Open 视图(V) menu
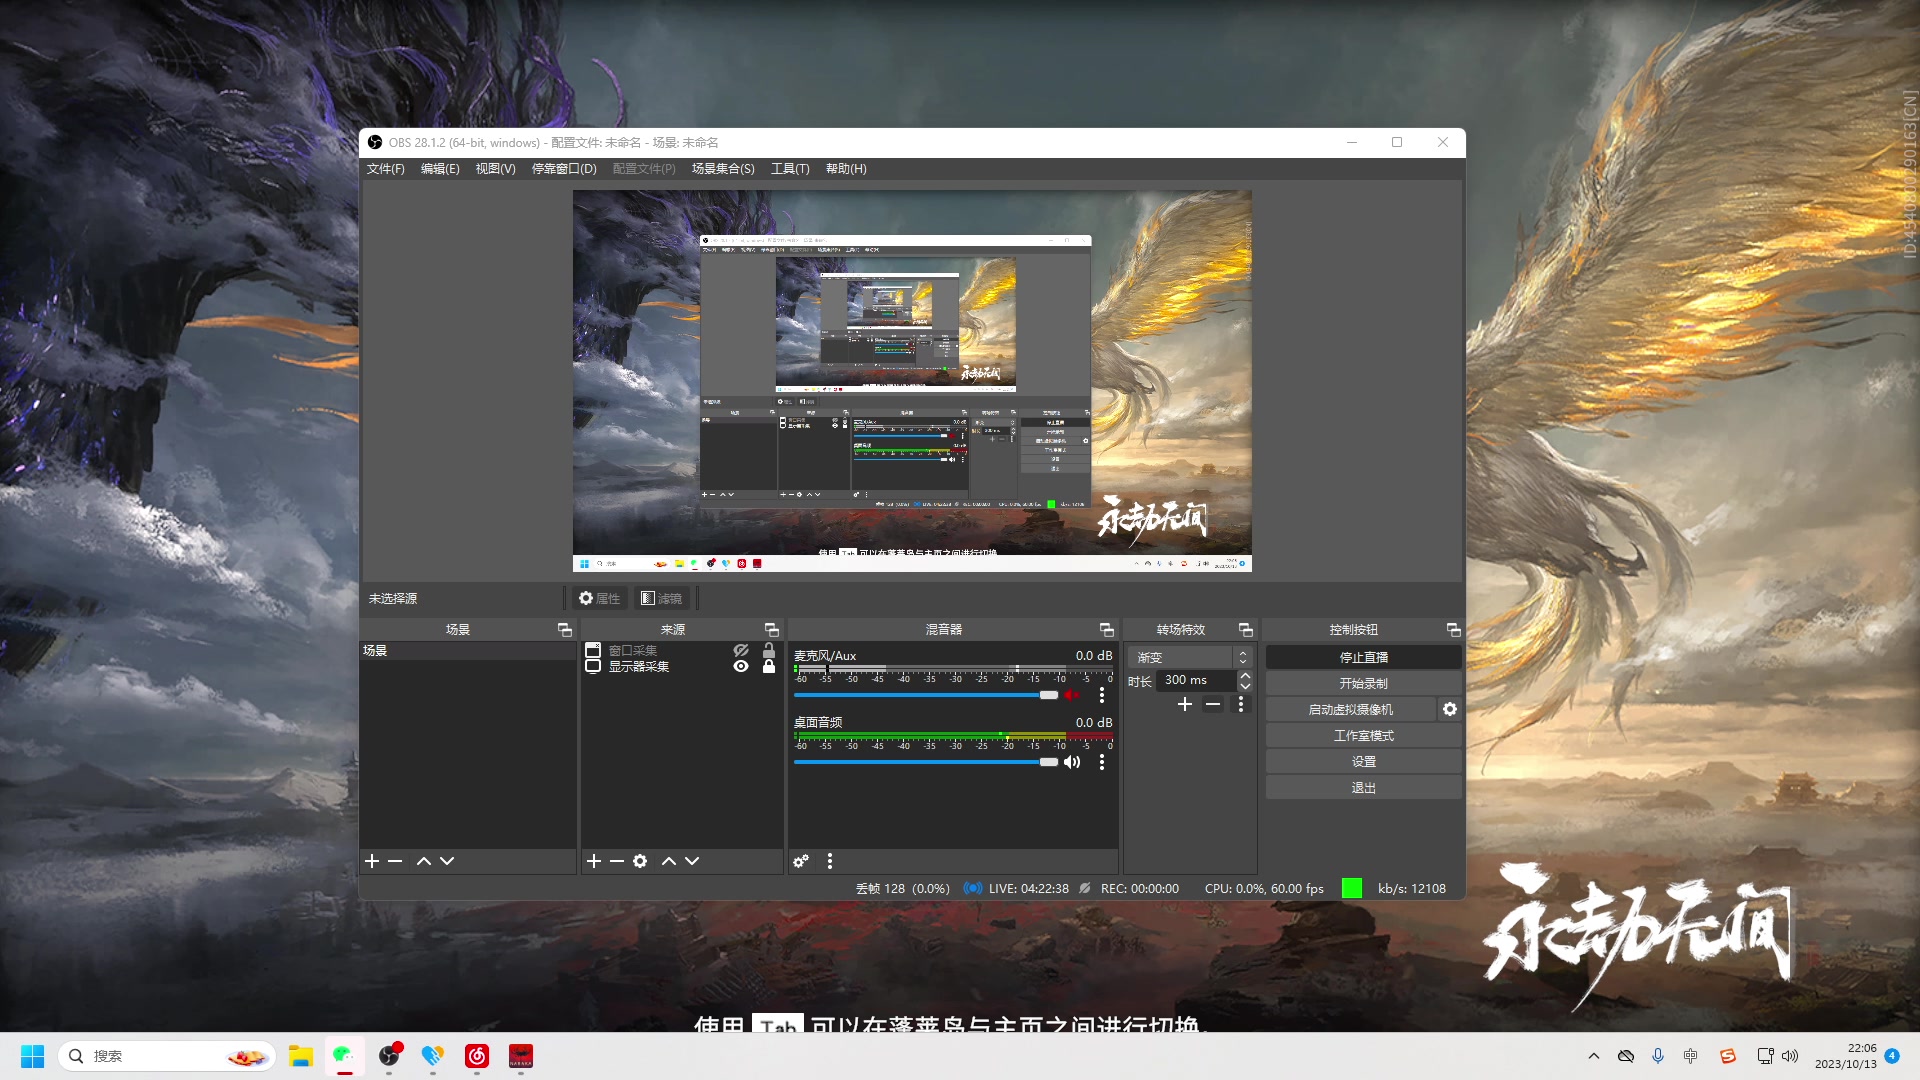Screen dimensions: 1920x1080 (x=495, y=169)
